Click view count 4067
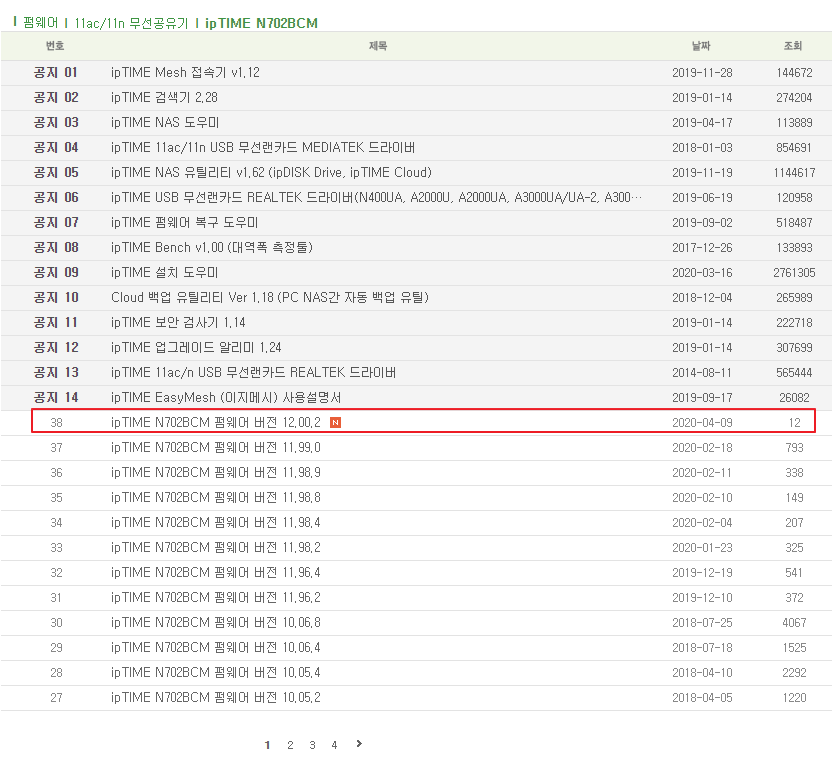Screen dimensions: 833x760 click(794, 622)
